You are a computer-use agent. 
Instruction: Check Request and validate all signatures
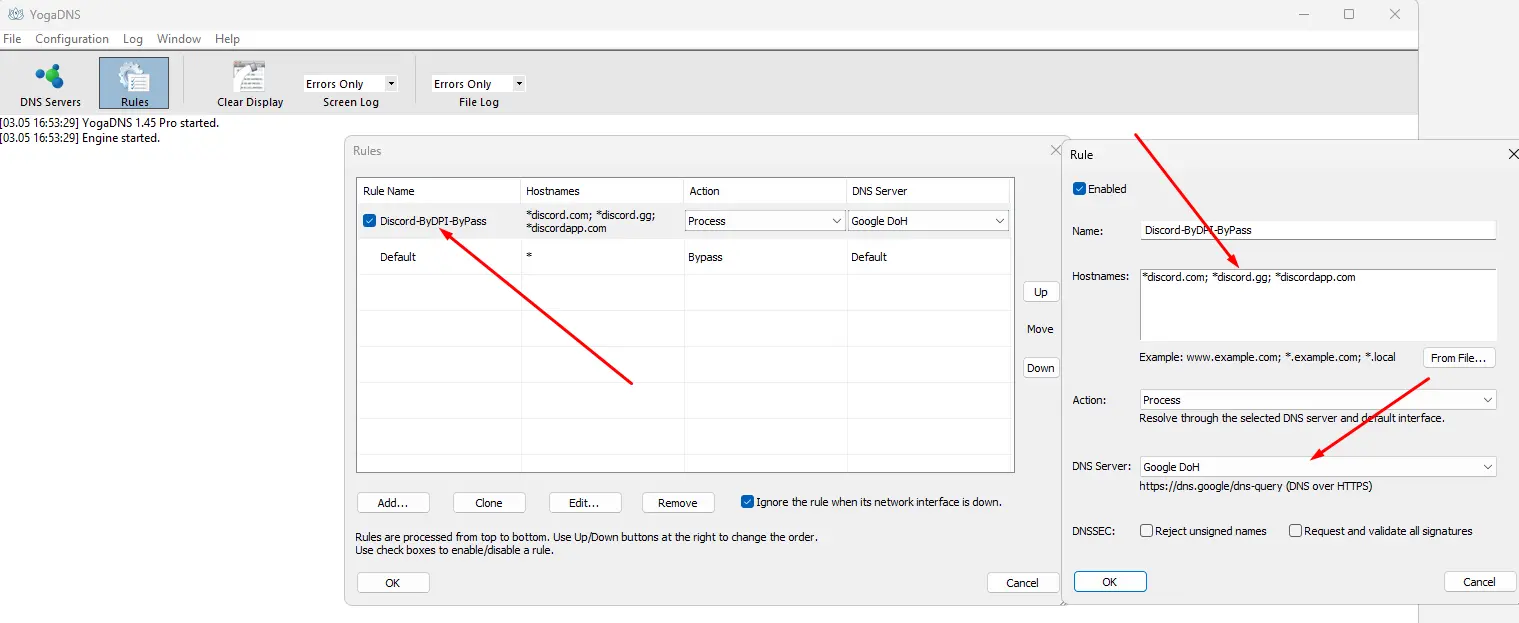pos(1295,531)
